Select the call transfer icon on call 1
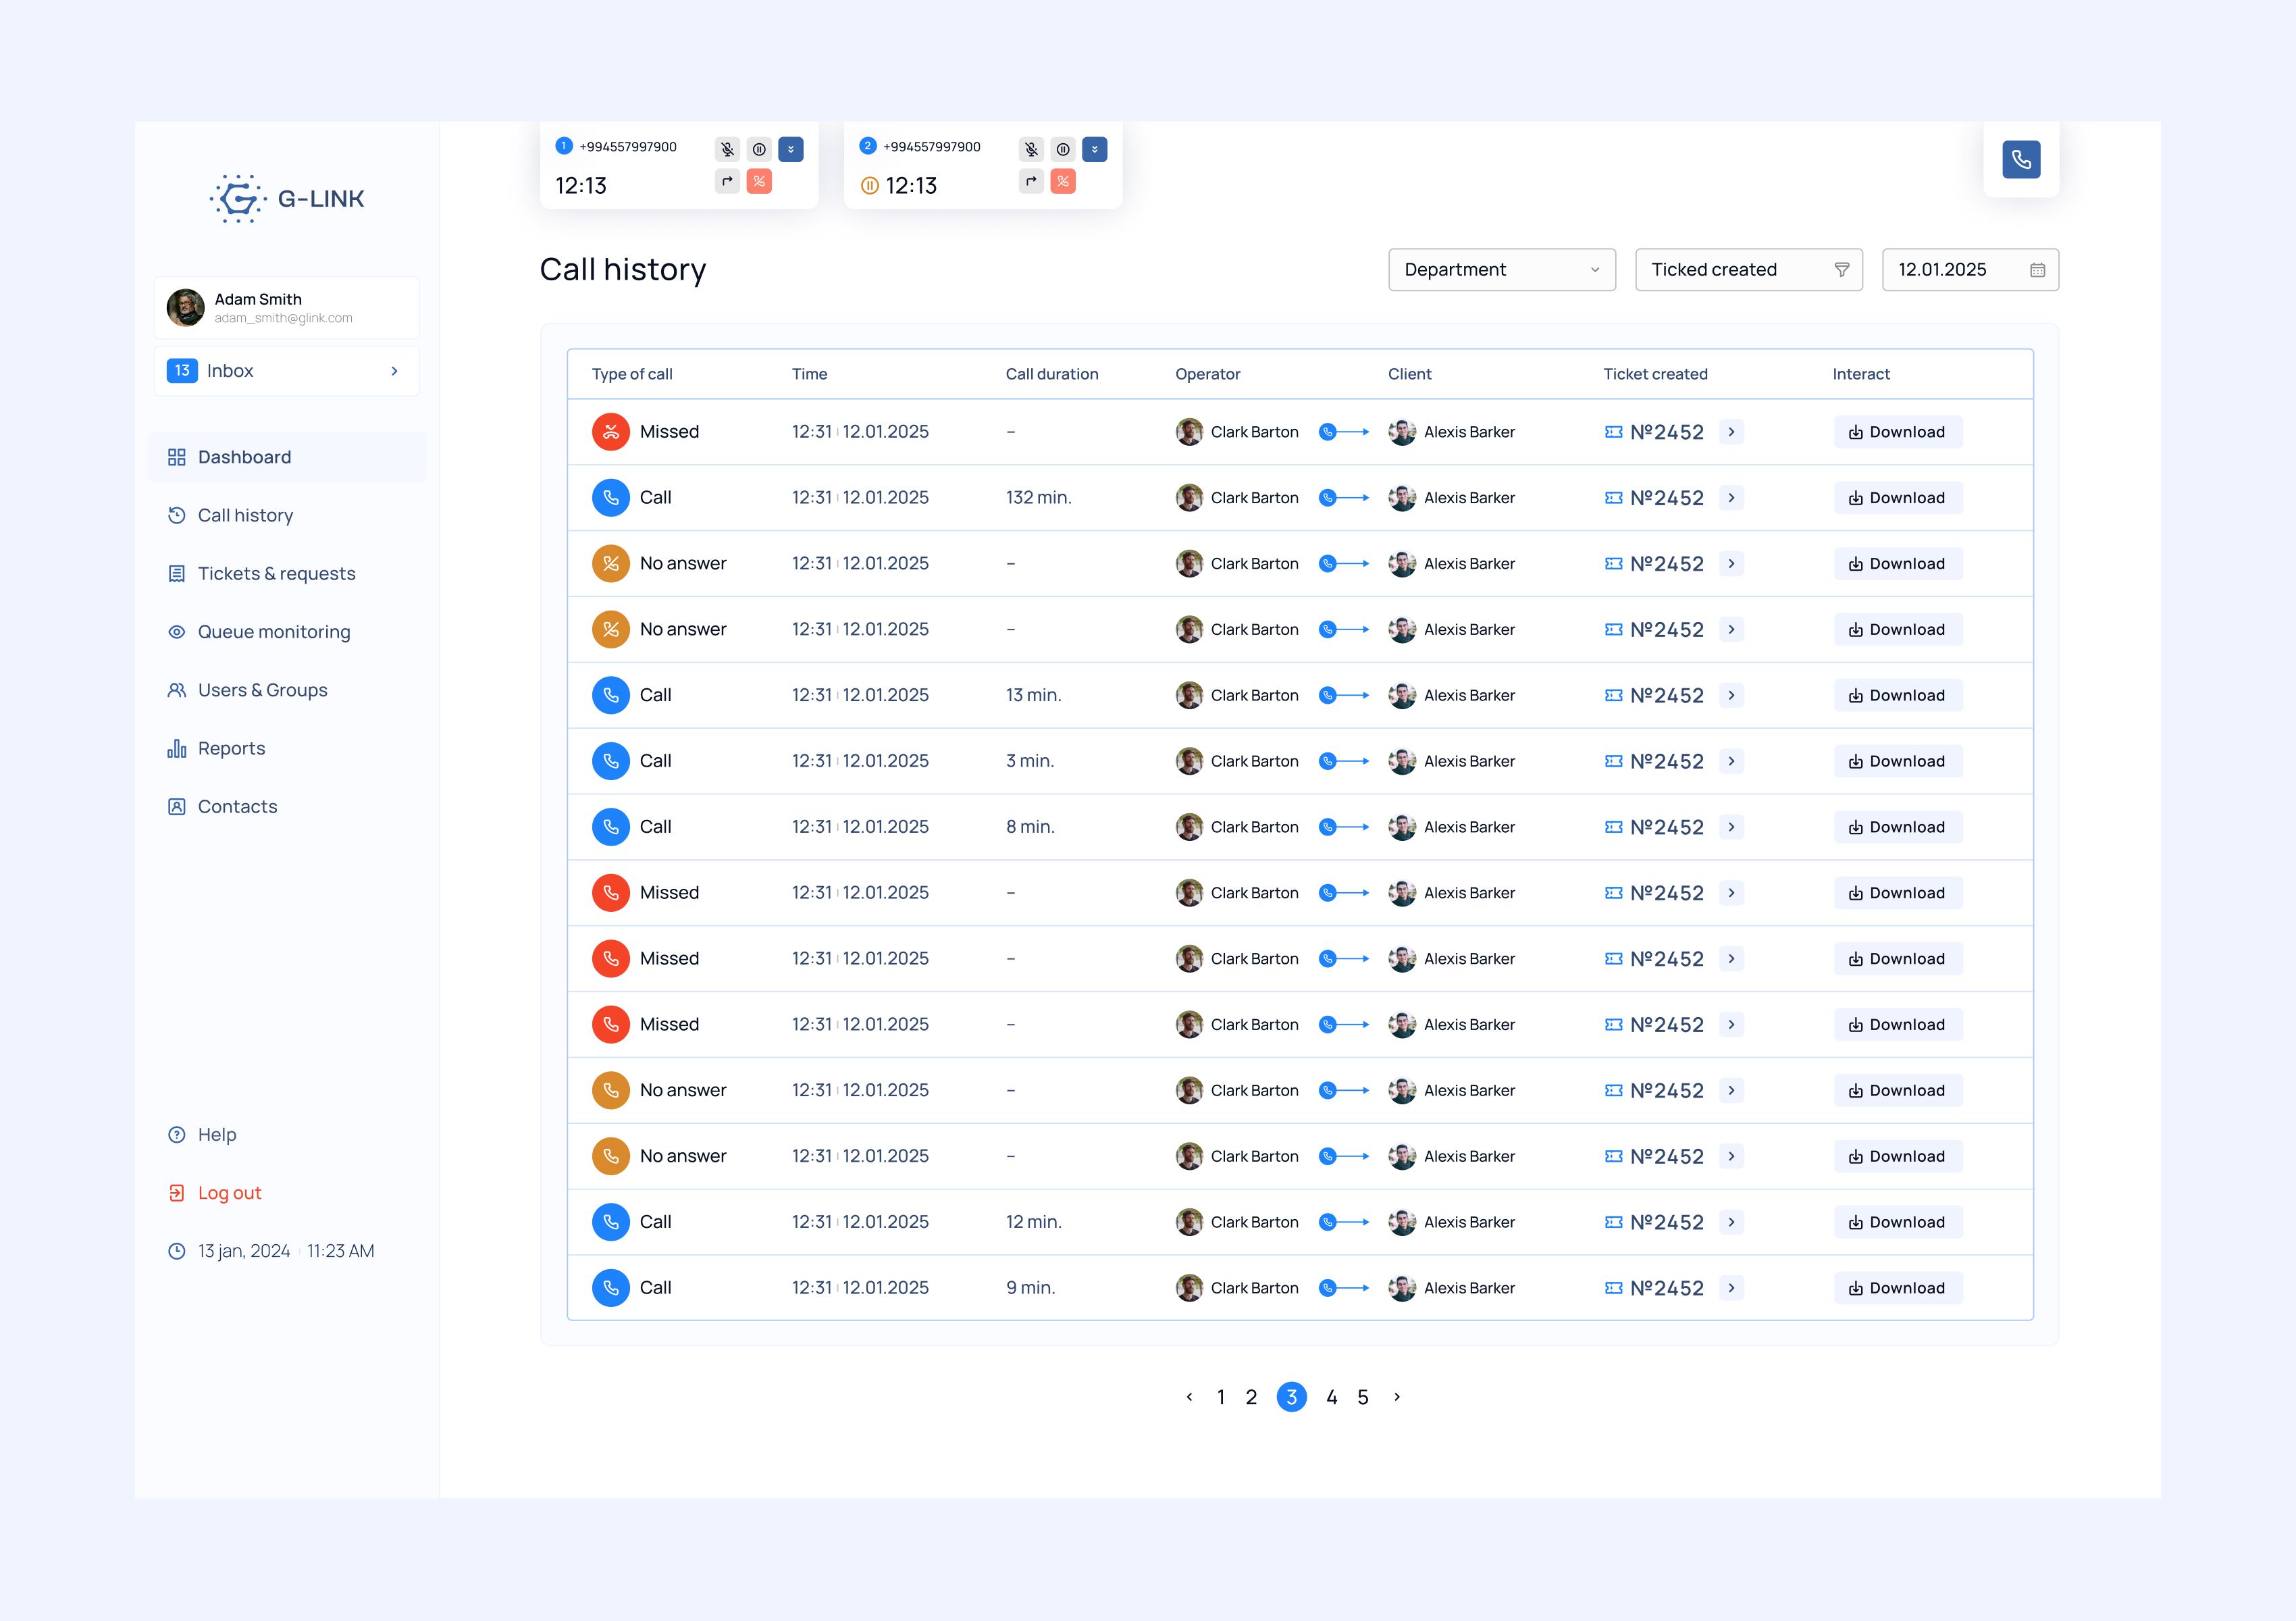Viewport: 2296px width, 1621px height. point(727,182)
